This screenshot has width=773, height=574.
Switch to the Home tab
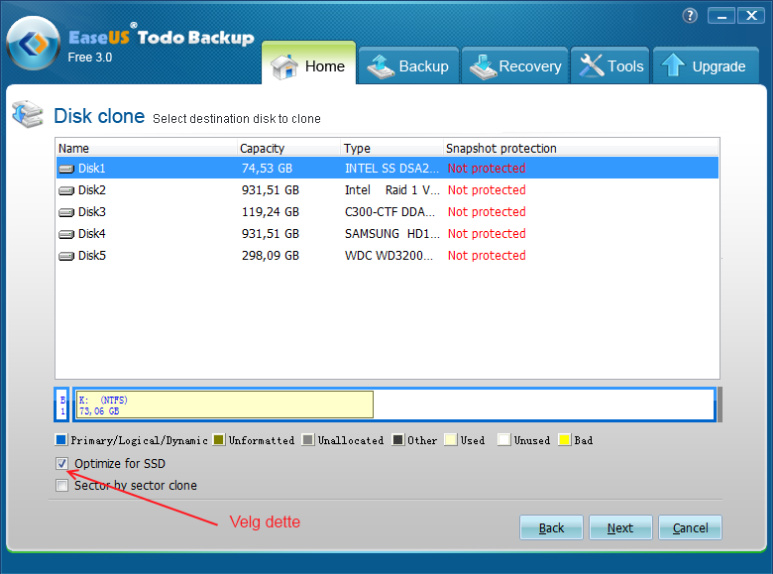click(x=309, y=63)
